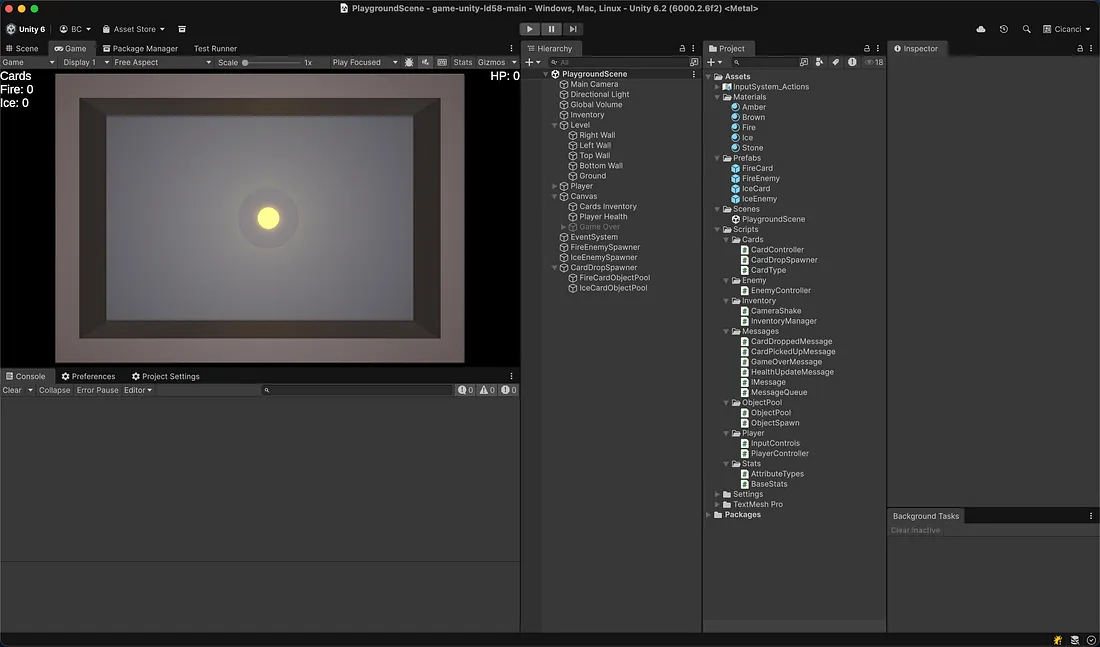The image size is (1100, 647).
Task: Click the FireEnemy prefab in Project
Action: (x=760, y=178)
